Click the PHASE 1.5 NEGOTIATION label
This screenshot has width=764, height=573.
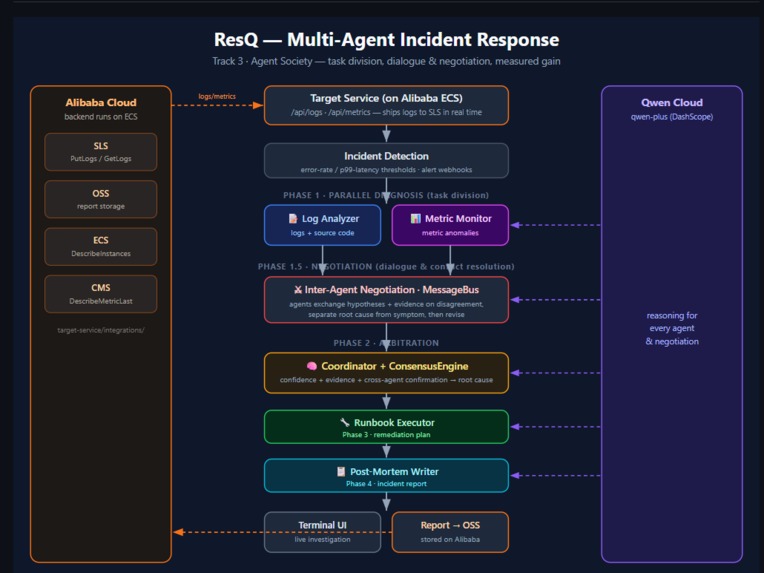[x=386, y=267]
